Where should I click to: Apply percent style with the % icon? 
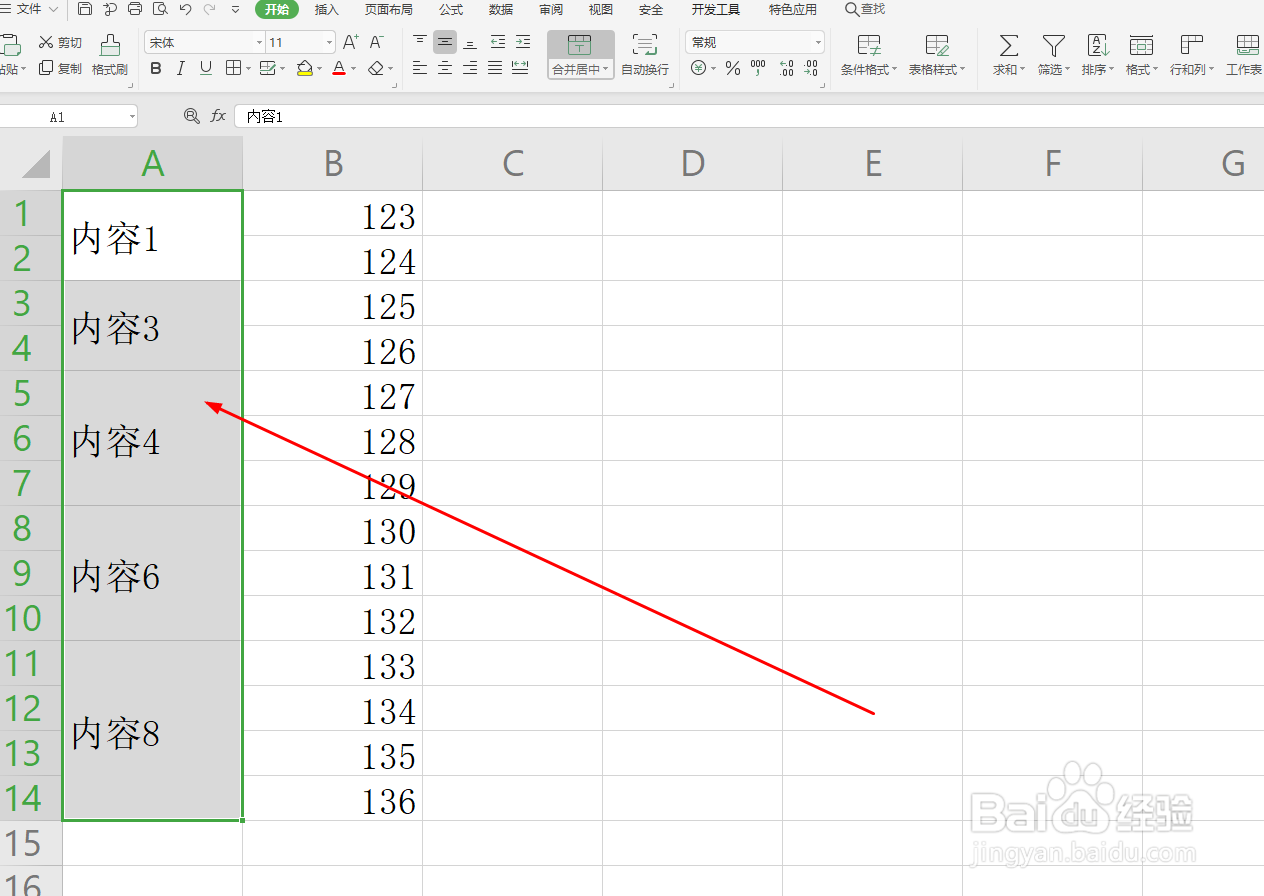point(733,68)
